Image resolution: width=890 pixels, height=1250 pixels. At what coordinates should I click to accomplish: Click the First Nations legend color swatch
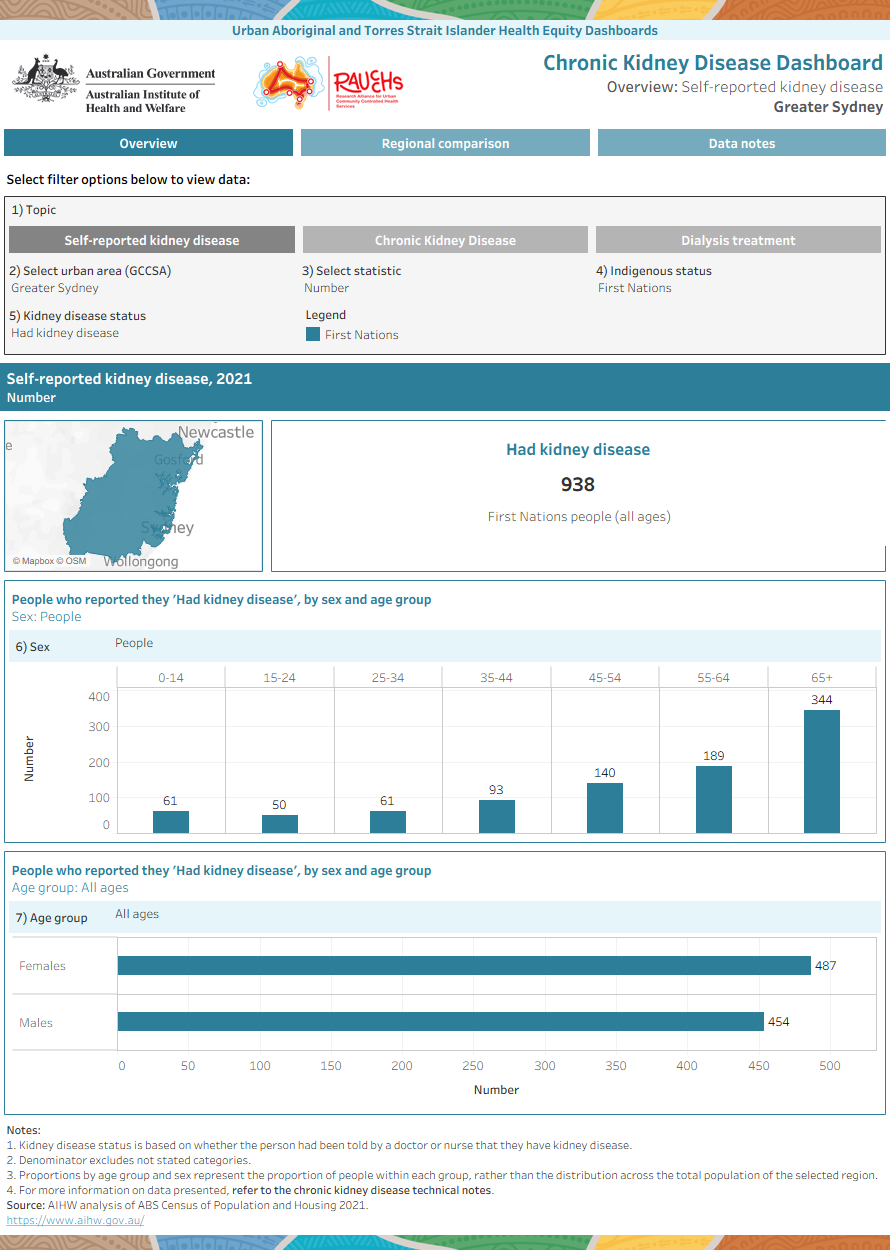[x=313, y=335]
